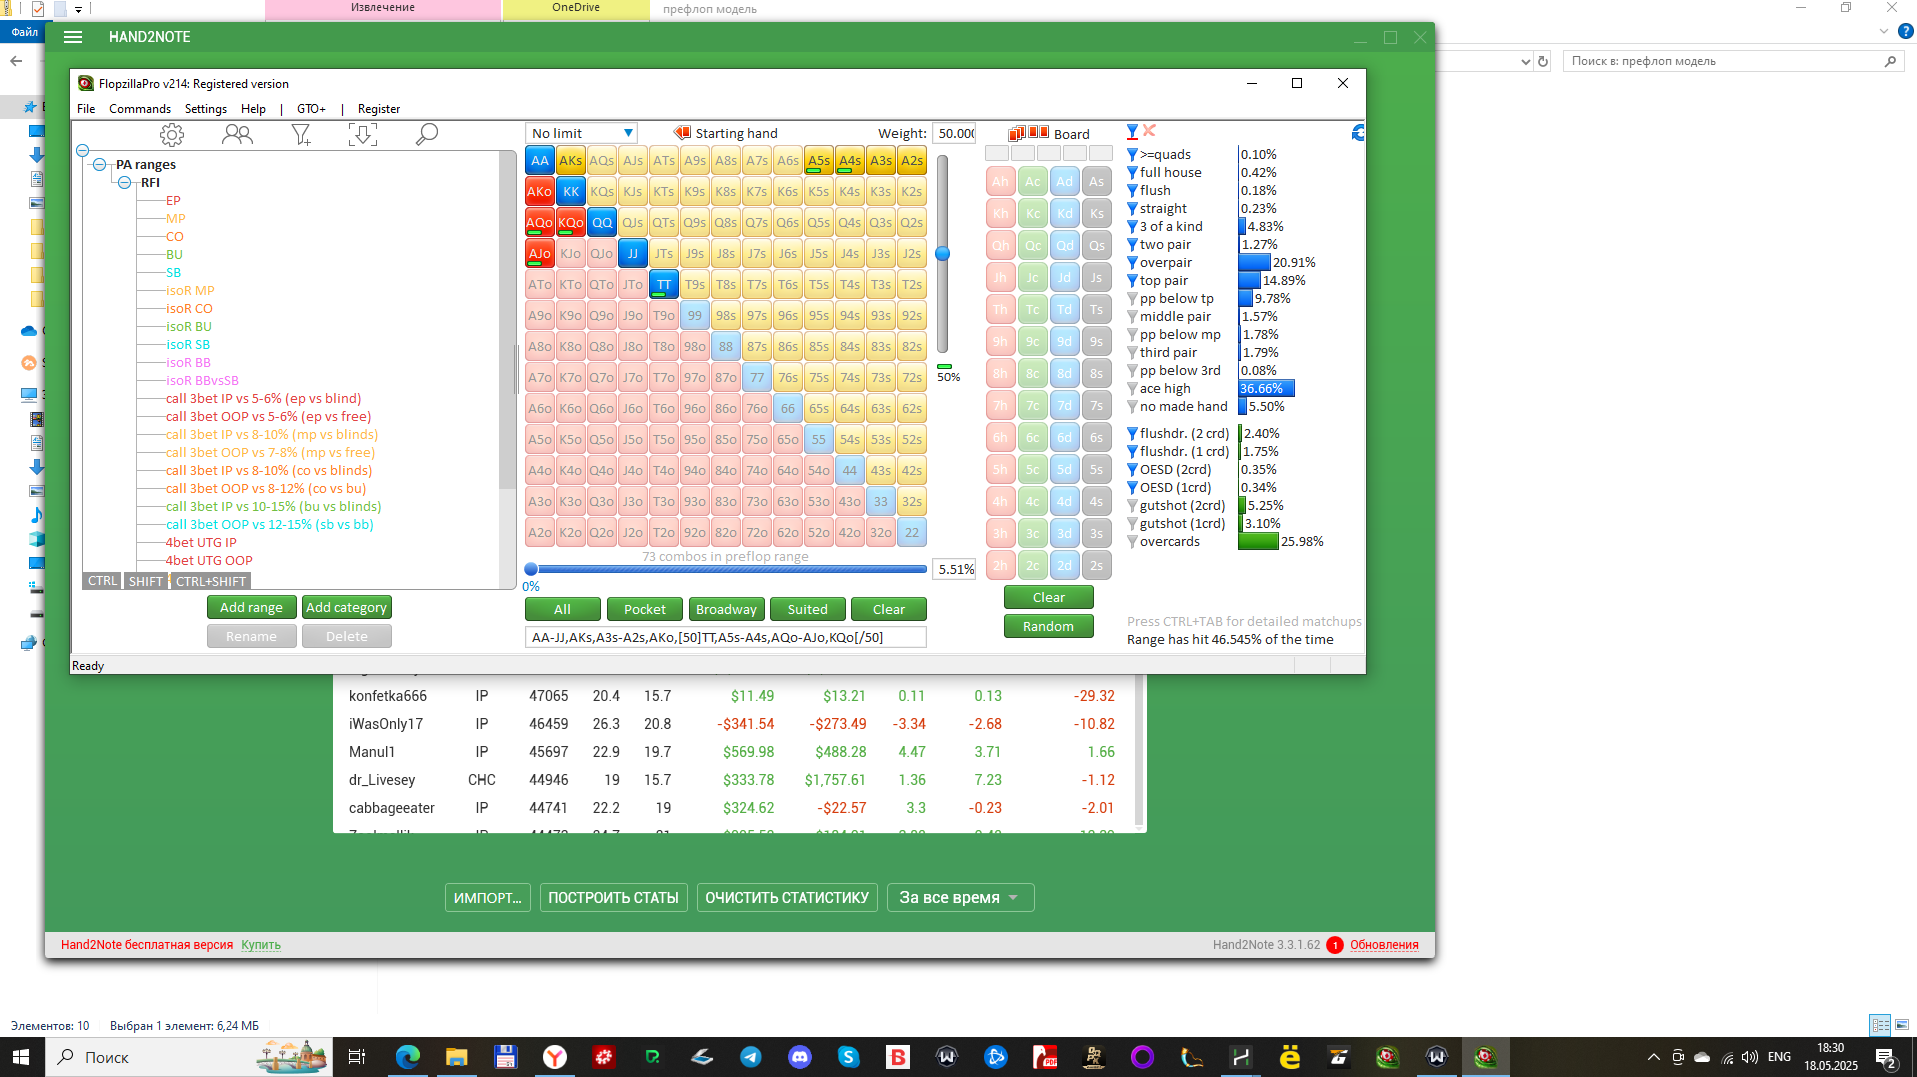
Task: Collapse the RFI tree node
Action: [124, 183]
